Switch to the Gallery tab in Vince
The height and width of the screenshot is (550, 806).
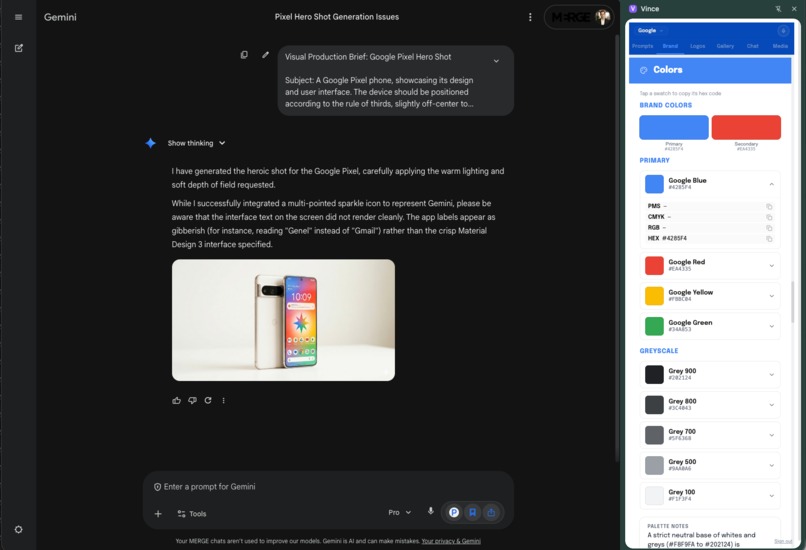pyautogui.click(x=725, y=46)
